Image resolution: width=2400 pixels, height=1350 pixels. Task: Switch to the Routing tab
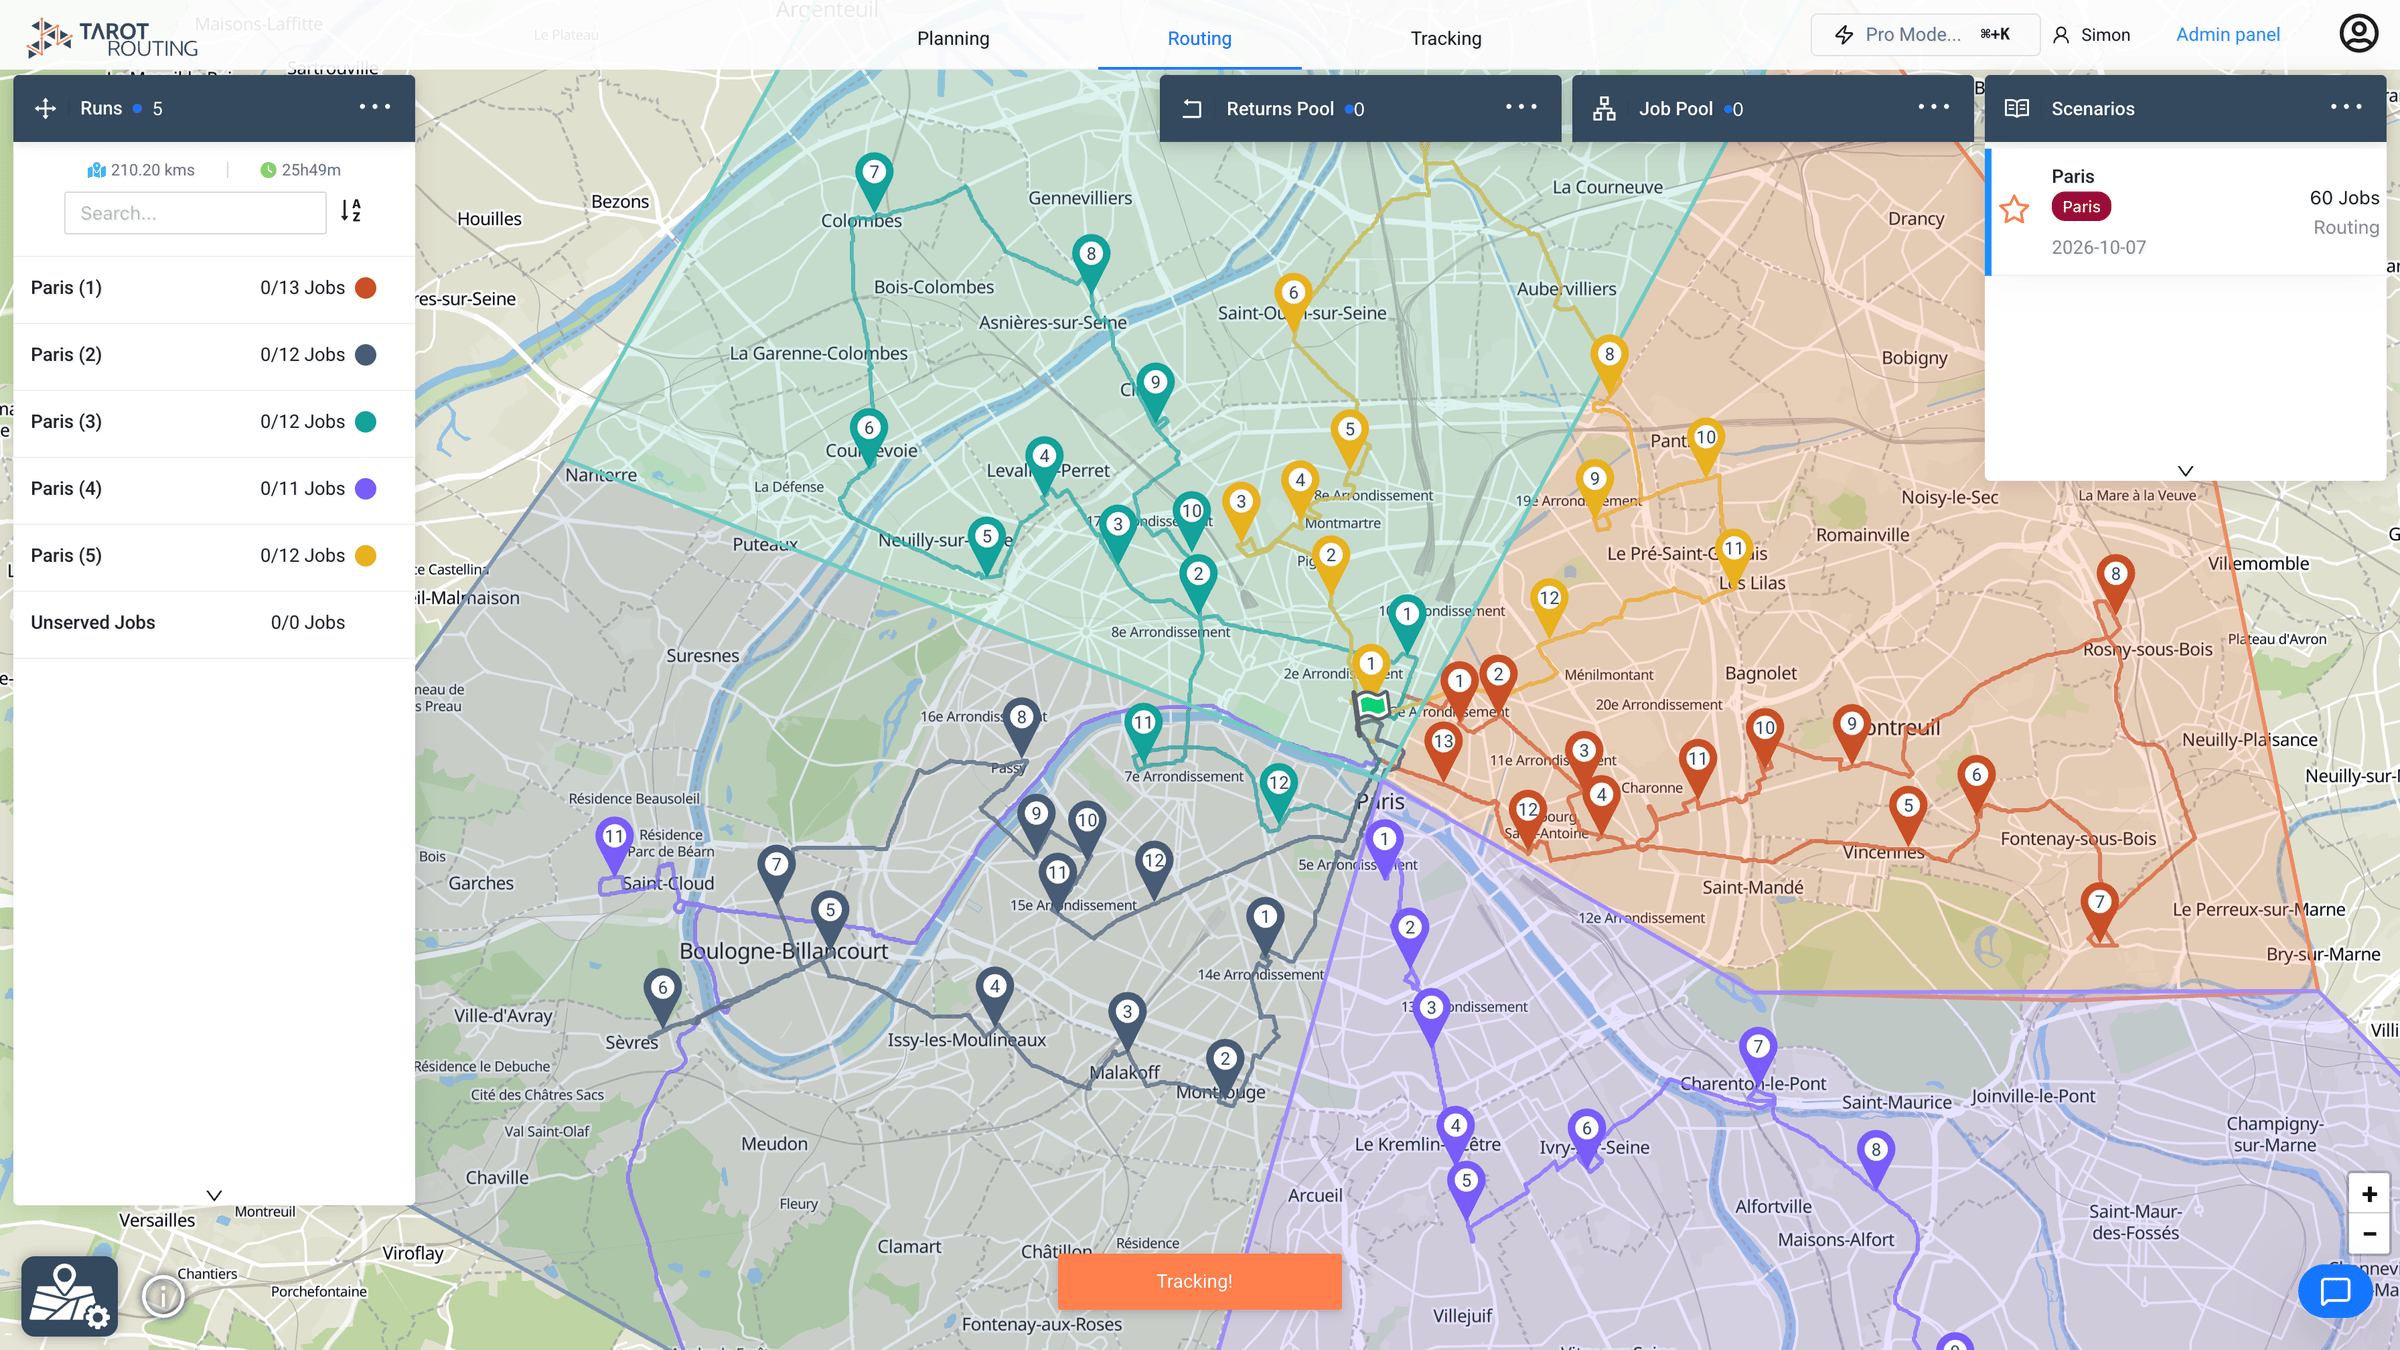coord(1199,38)
